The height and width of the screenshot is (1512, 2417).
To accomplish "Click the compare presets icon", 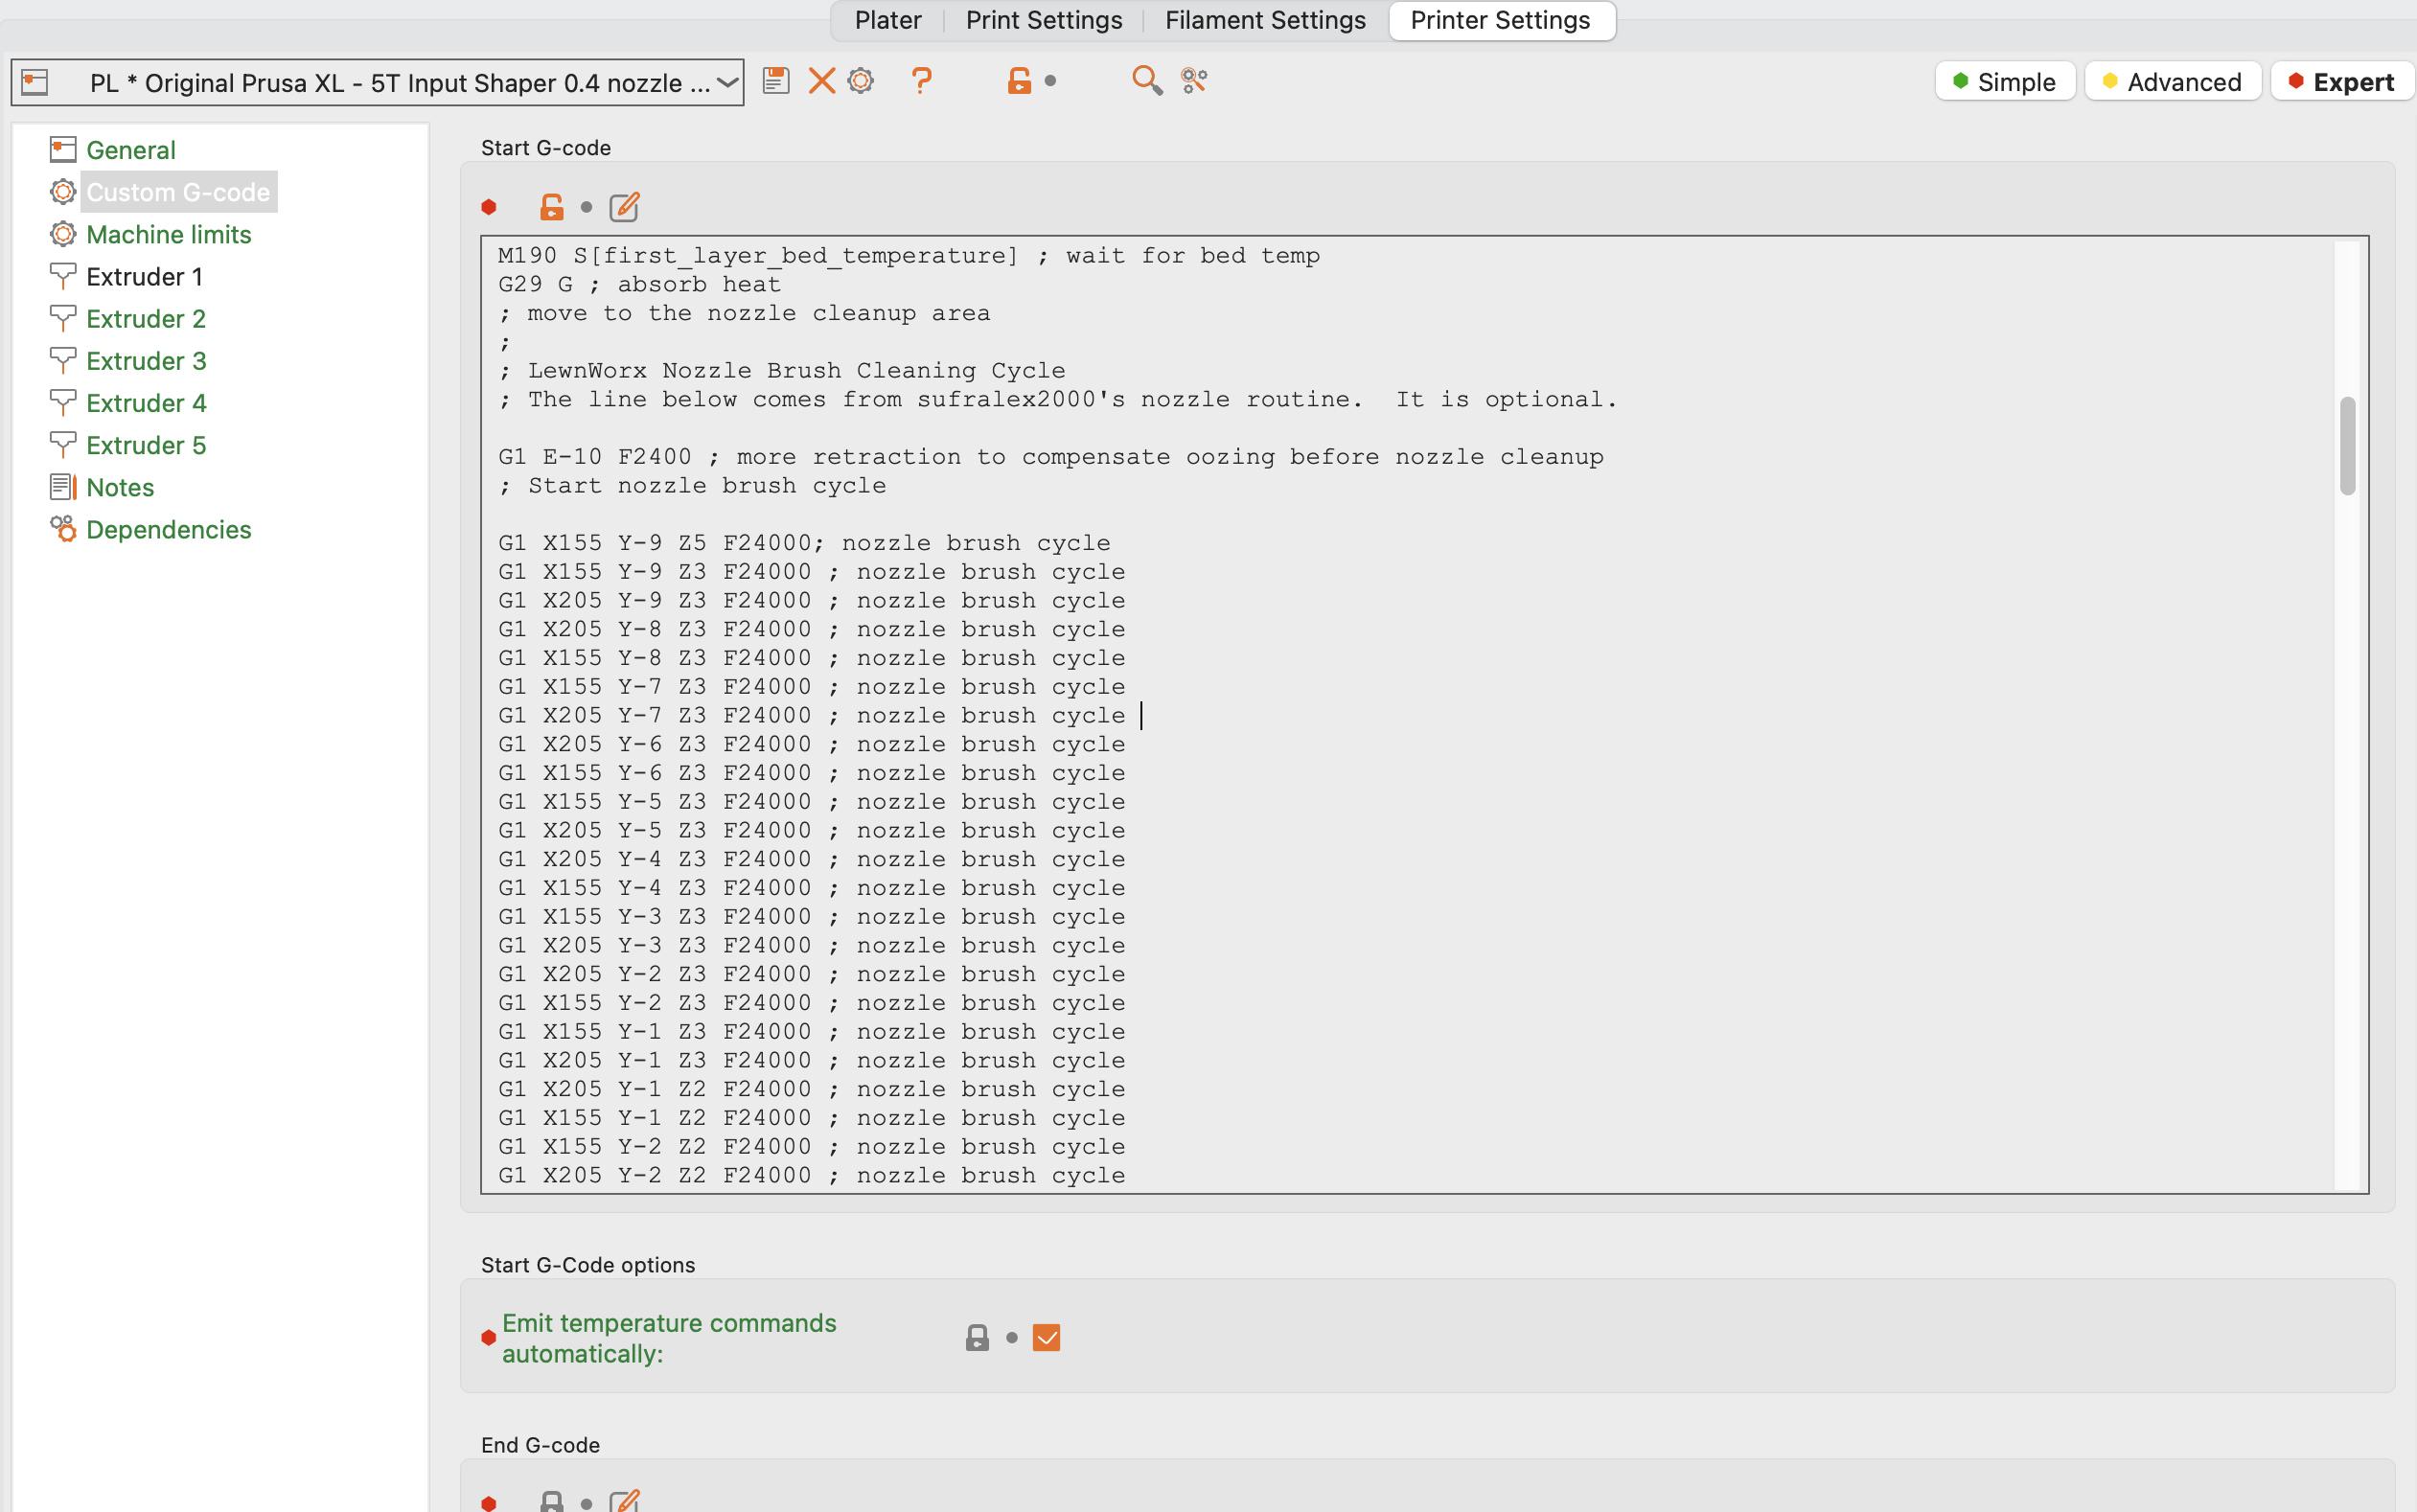I will click(x=1194, y=81).
